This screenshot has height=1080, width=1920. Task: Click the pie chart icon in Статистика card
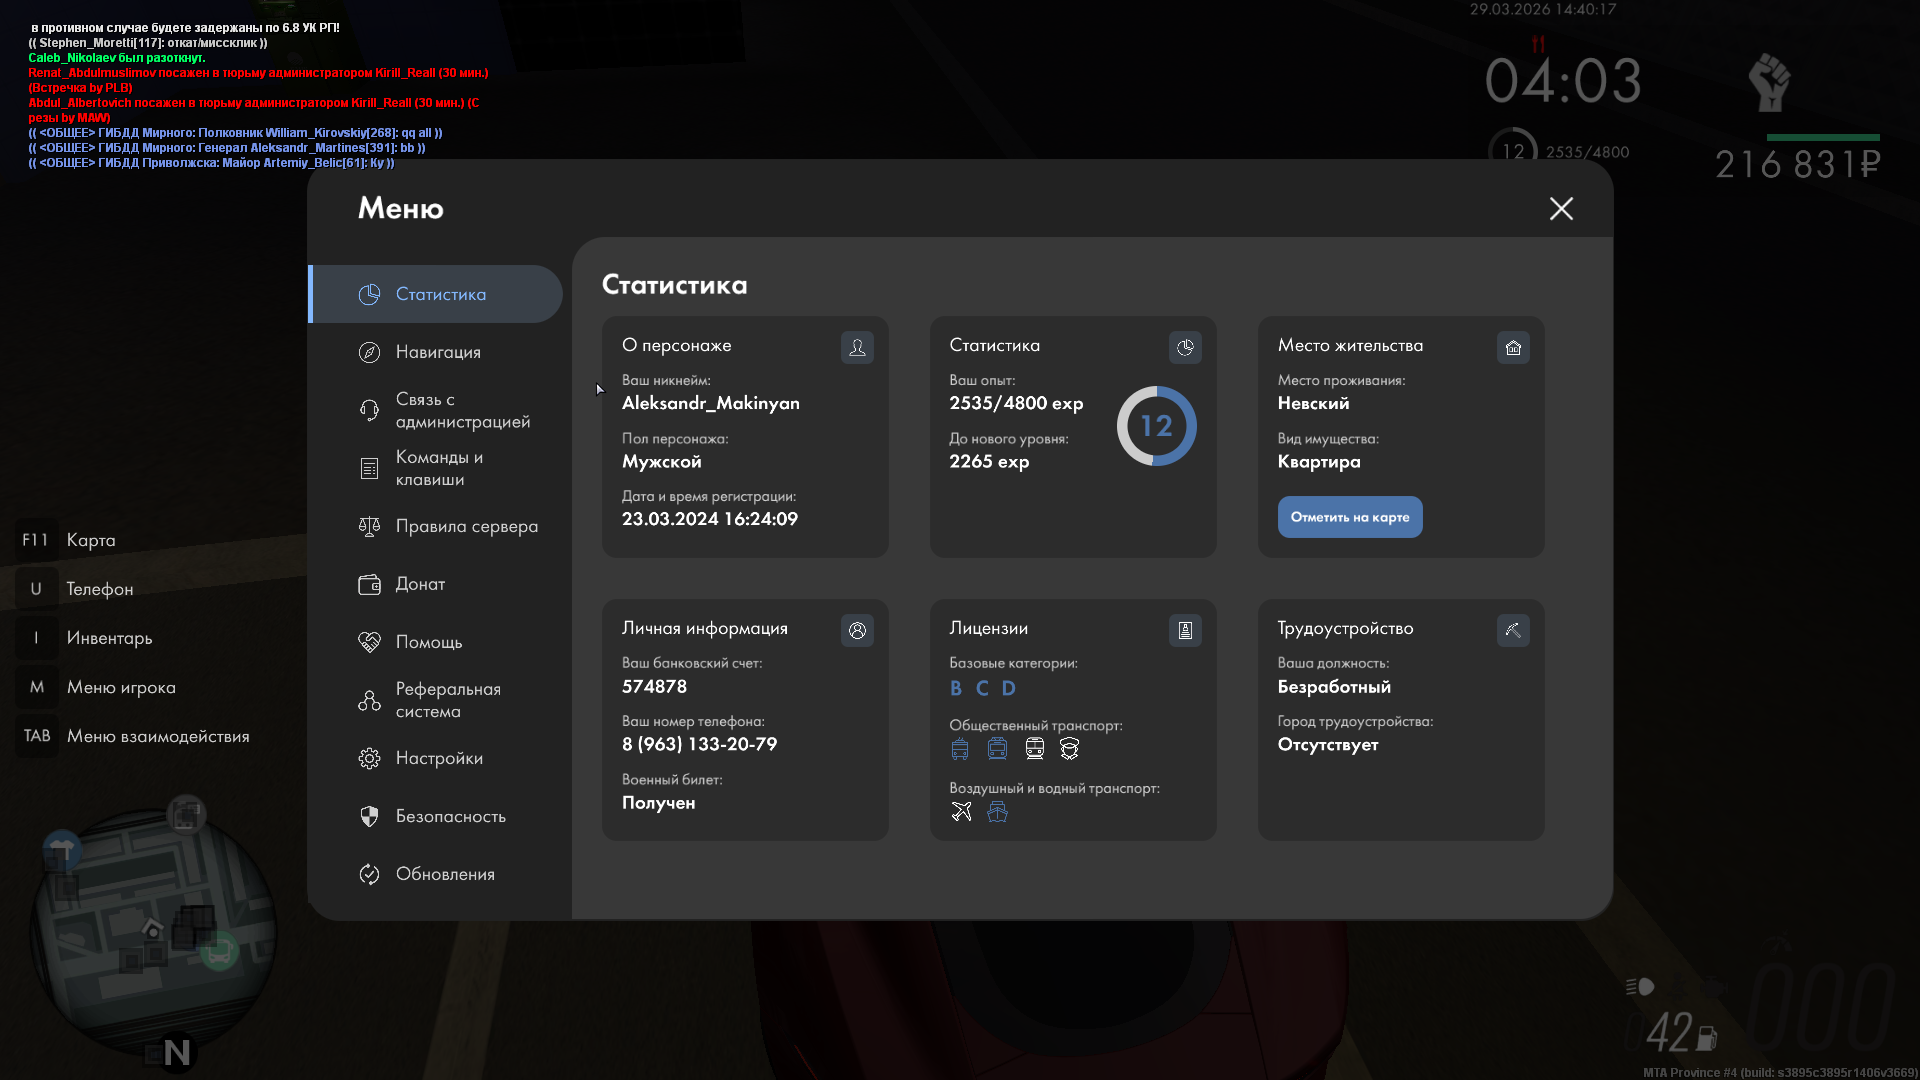coord(1185,347)
